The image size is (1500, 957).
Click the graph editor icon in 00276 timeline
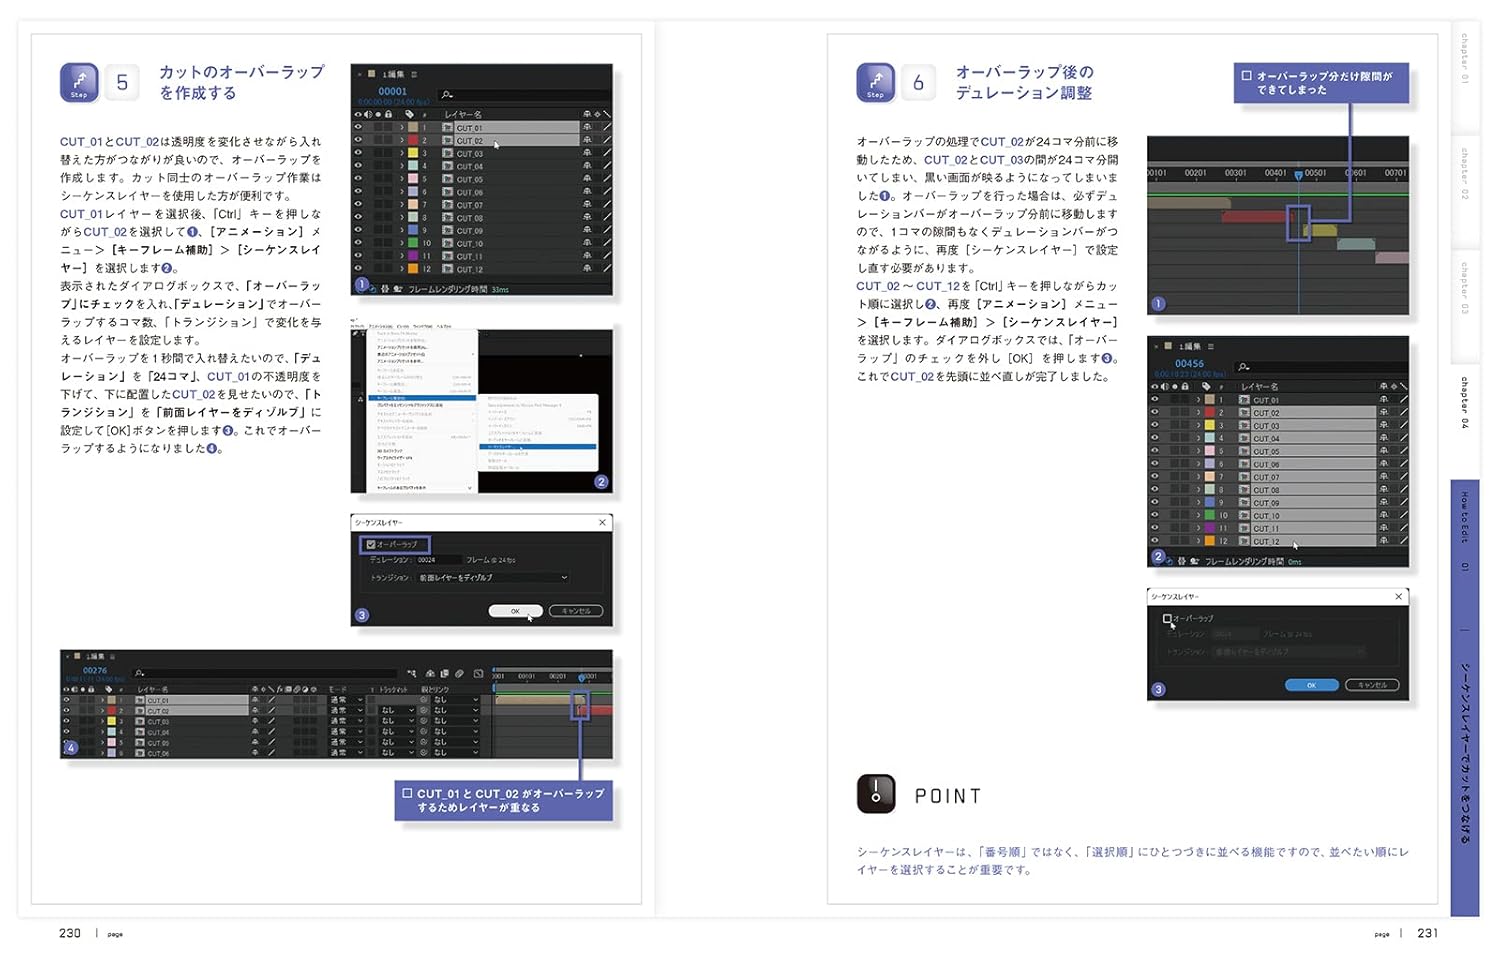point(478,673)
